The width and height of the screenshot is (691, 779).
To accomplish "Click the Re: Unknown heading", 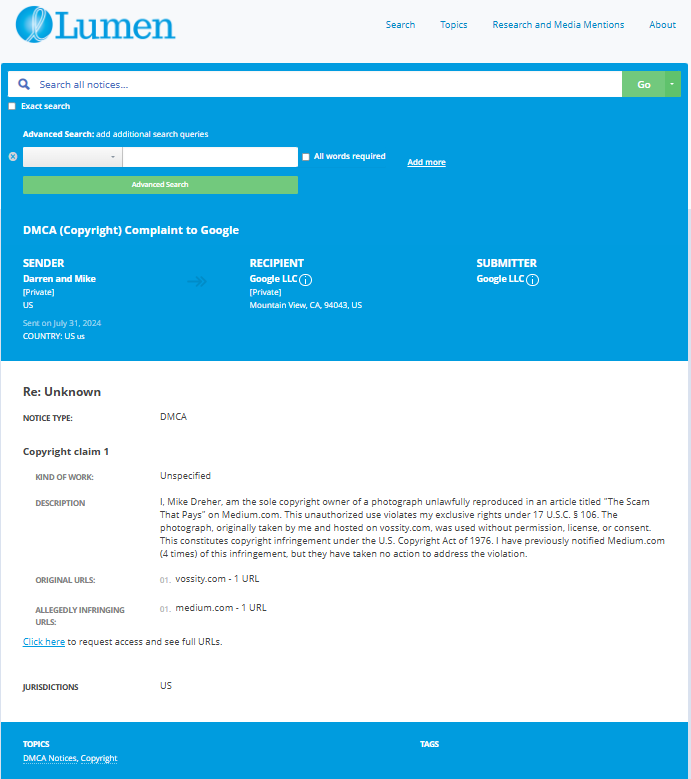I will click(62, 391).
